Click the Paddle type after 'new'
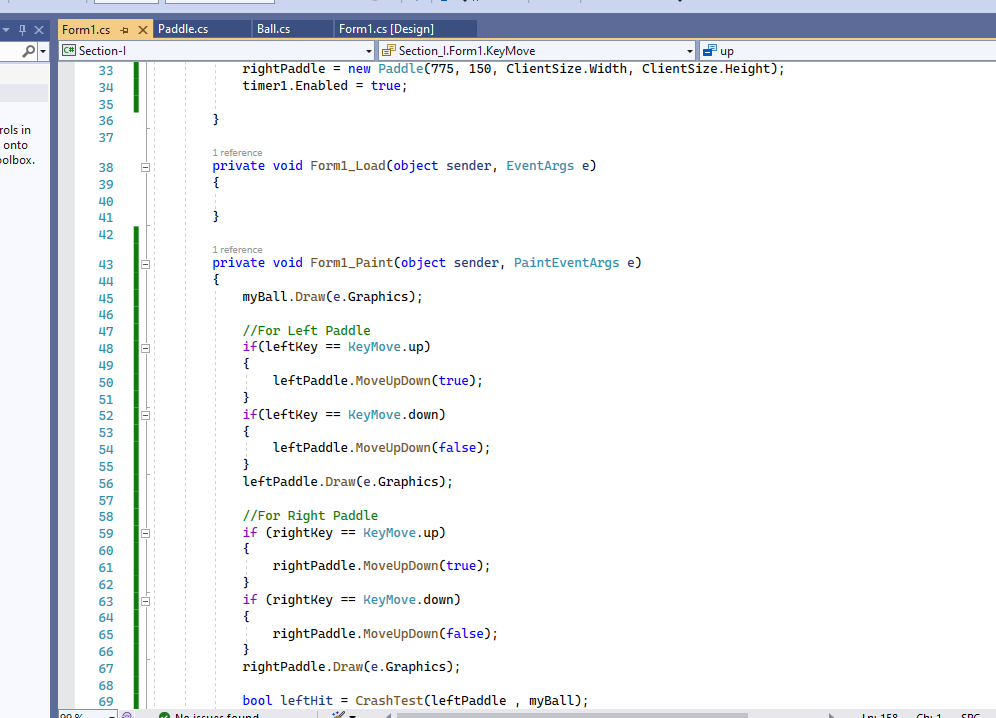The image size is (996, 718). pyautogui.click(x=400, y=69)
